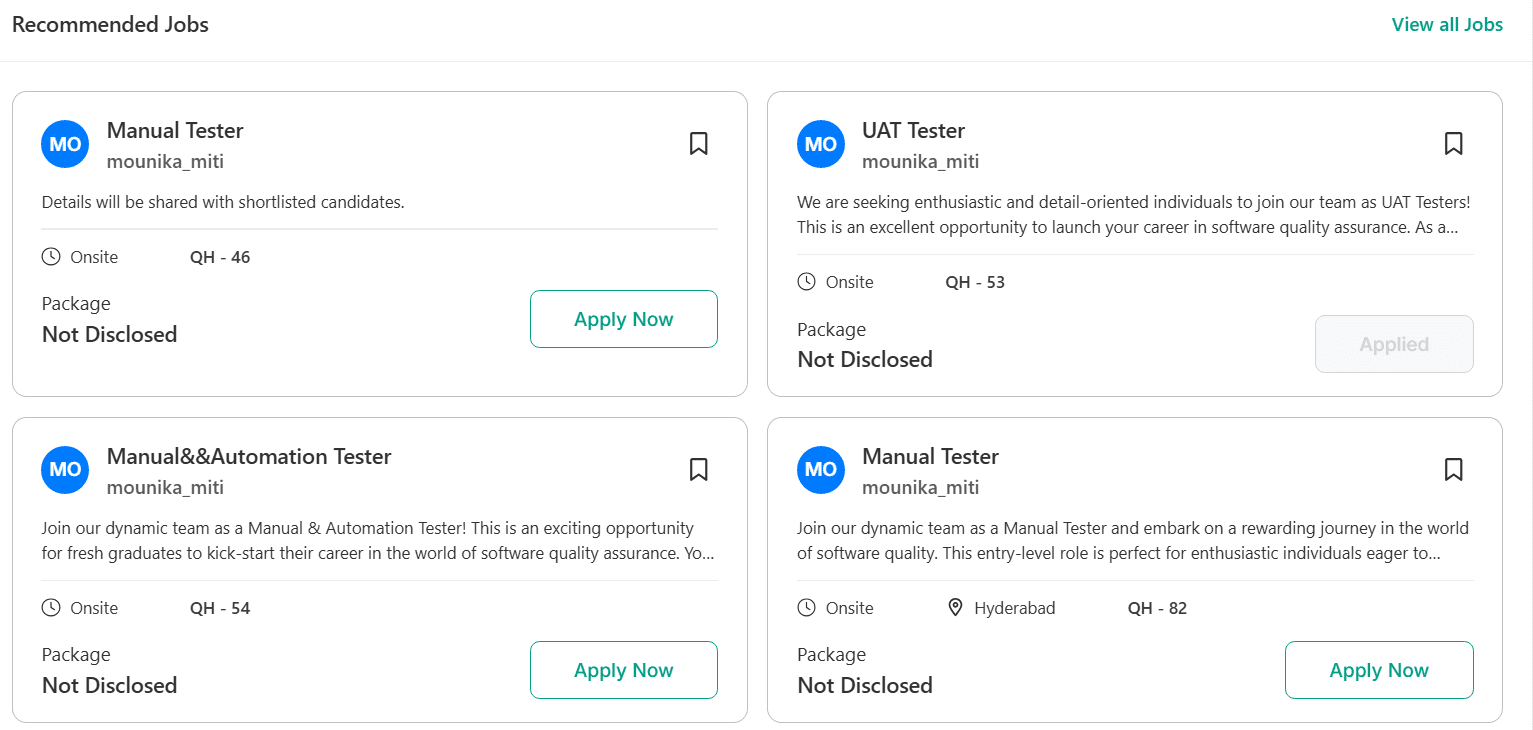
Task: Apply Now for the Hyderabad Manual Tester position
Action: [x=1379, y=670]
